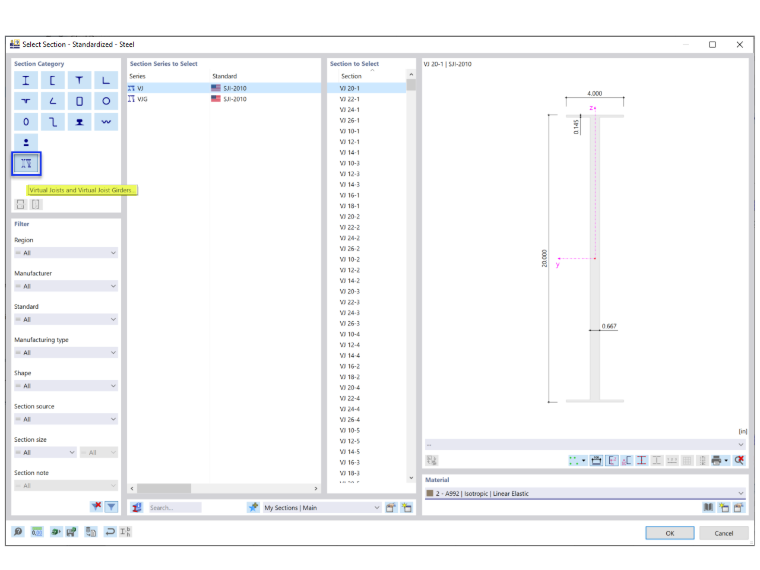760x570 pixels.
Task: Open the My Sections | Main dropdown
Action: pos(322,507)
